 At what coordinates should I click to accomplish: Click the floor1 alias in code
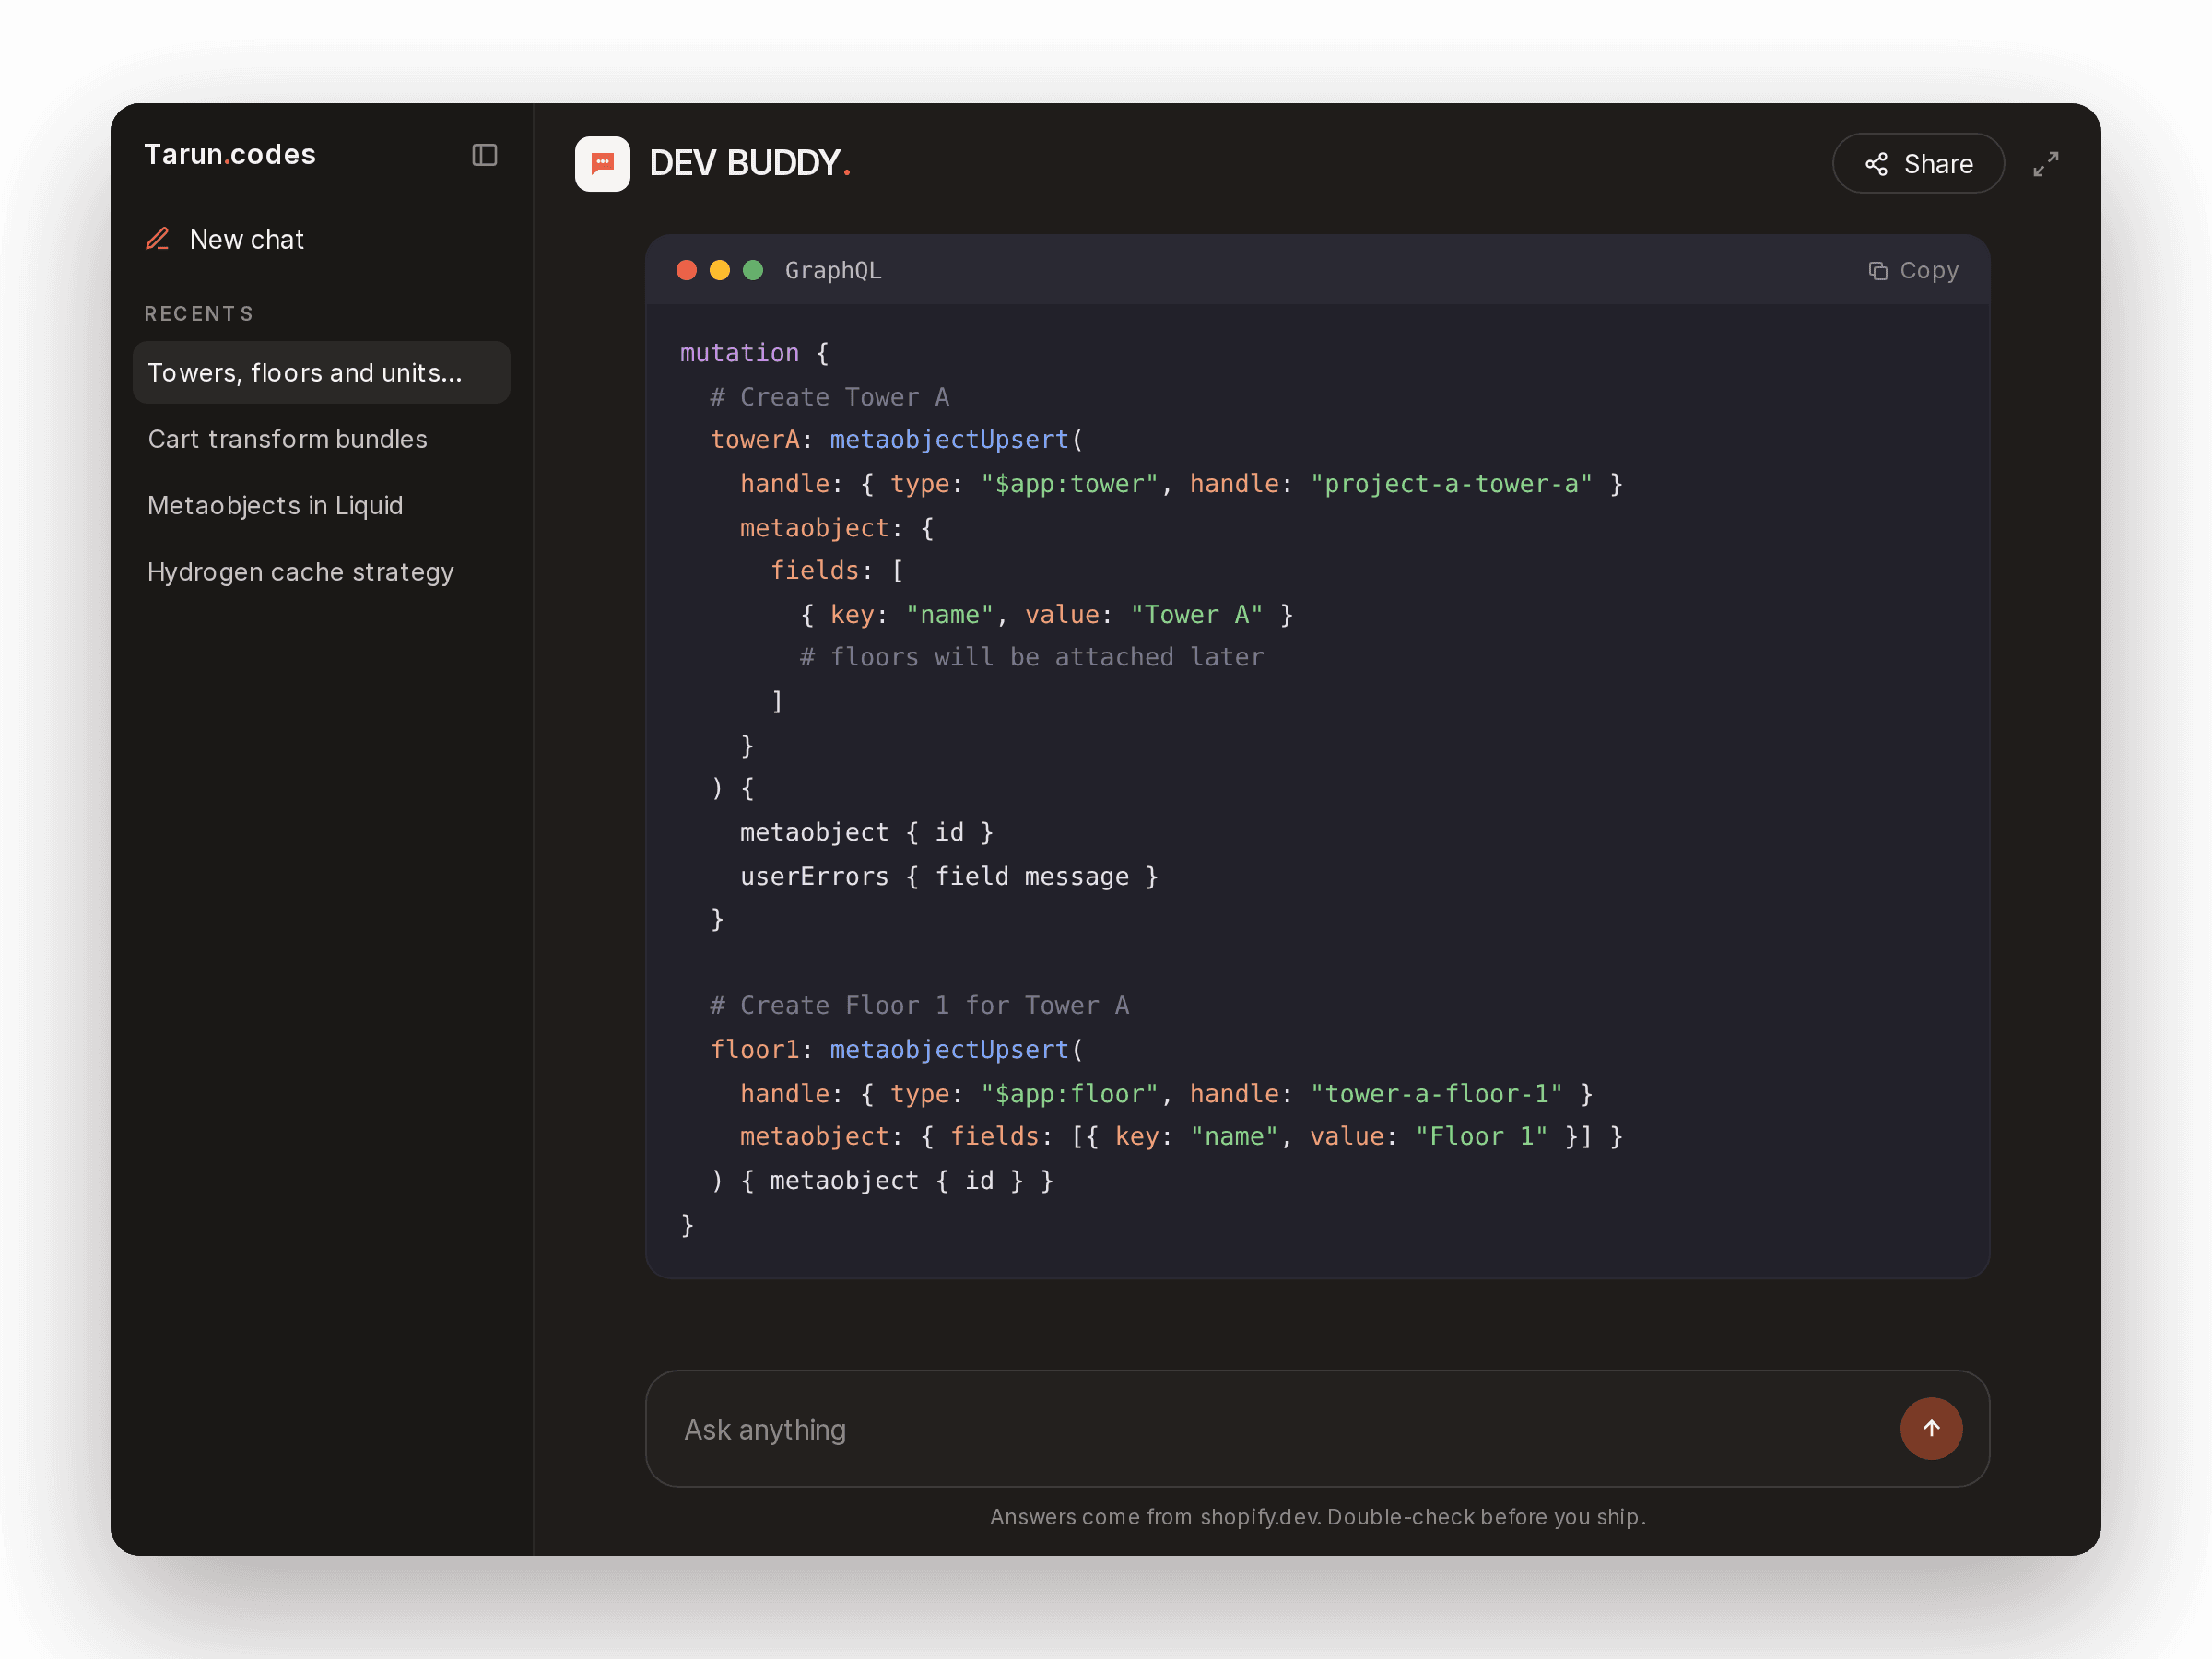point(755,1049)
